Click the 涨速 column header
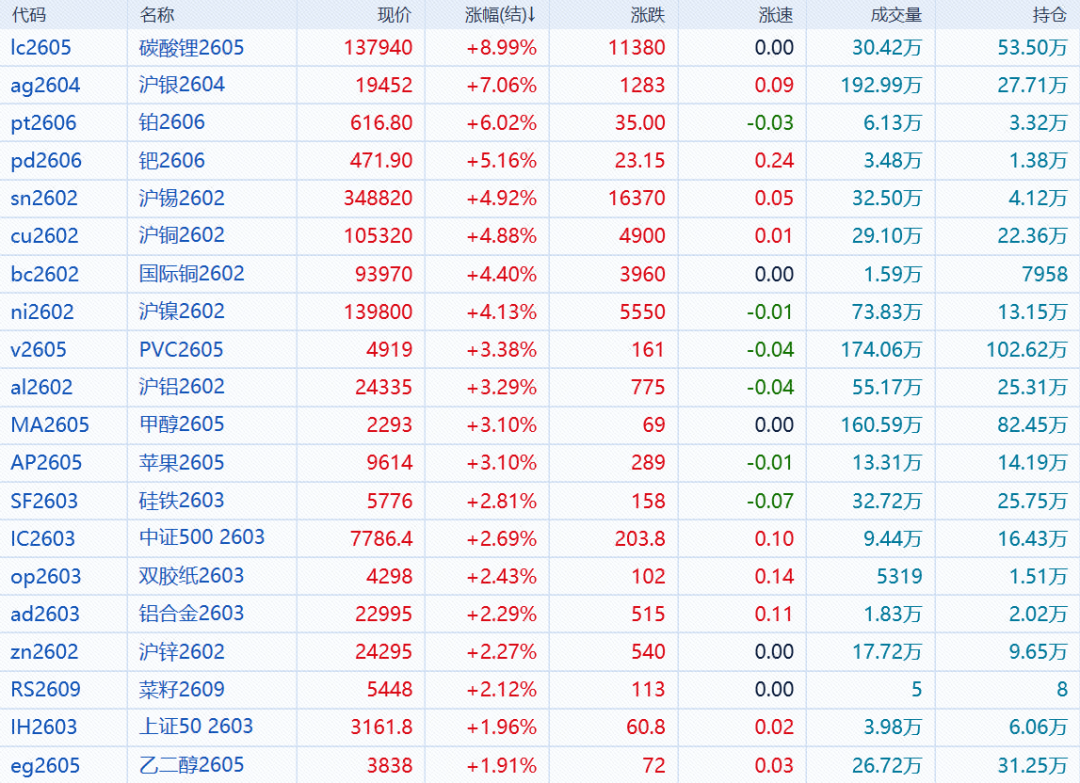 coord(776,15)
